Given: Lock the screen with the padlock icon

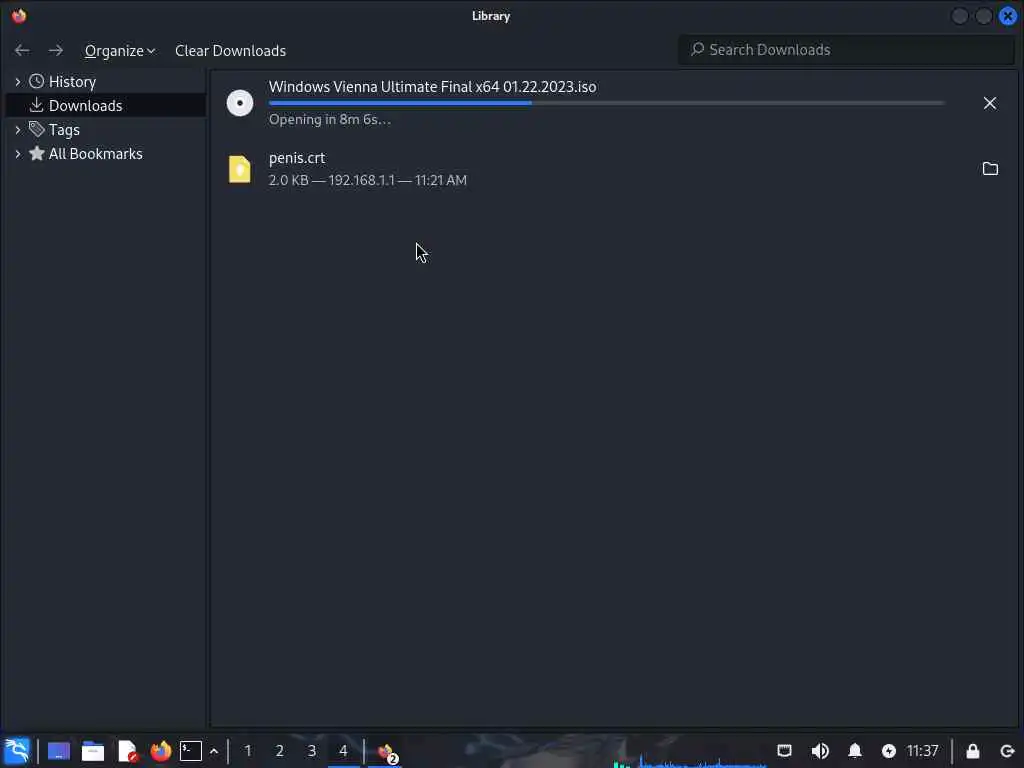Looking at the screenshot, I should tap(972, 751).
